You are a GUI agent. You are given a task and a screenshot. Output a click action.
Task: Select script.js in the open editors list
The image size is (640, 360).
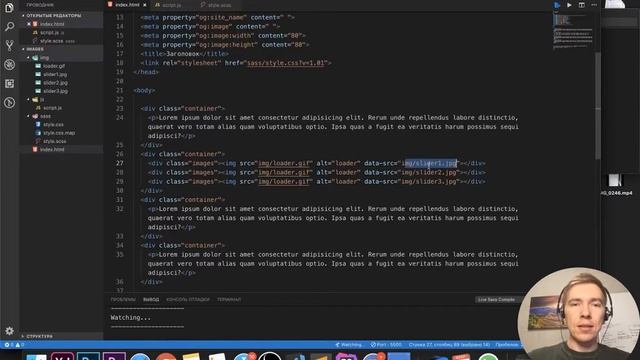click(x=49, y=33)
